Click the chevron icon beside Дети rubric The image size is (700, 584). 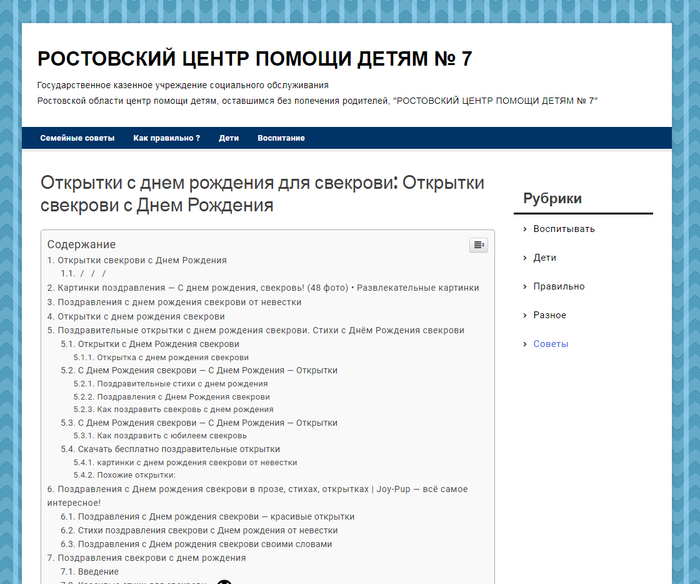[x=524, y=258]
